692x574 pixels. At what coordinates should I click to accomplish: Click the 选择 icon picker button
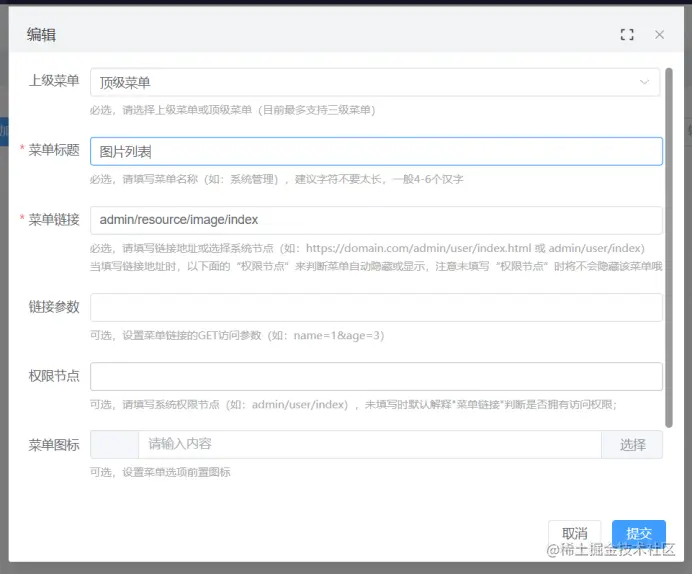(632, 444)
